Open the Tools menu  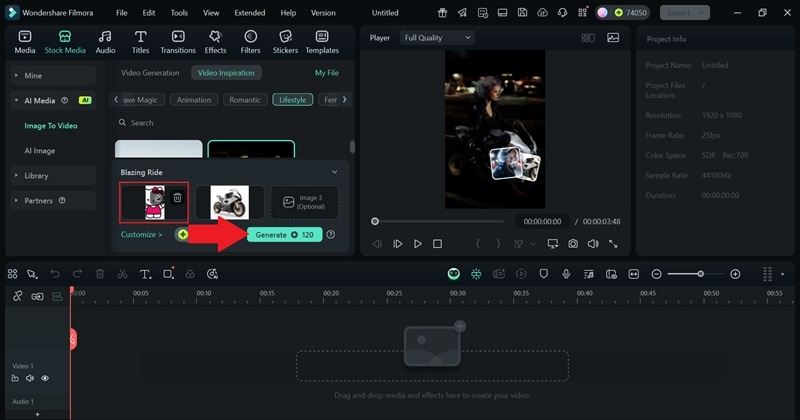179,13
